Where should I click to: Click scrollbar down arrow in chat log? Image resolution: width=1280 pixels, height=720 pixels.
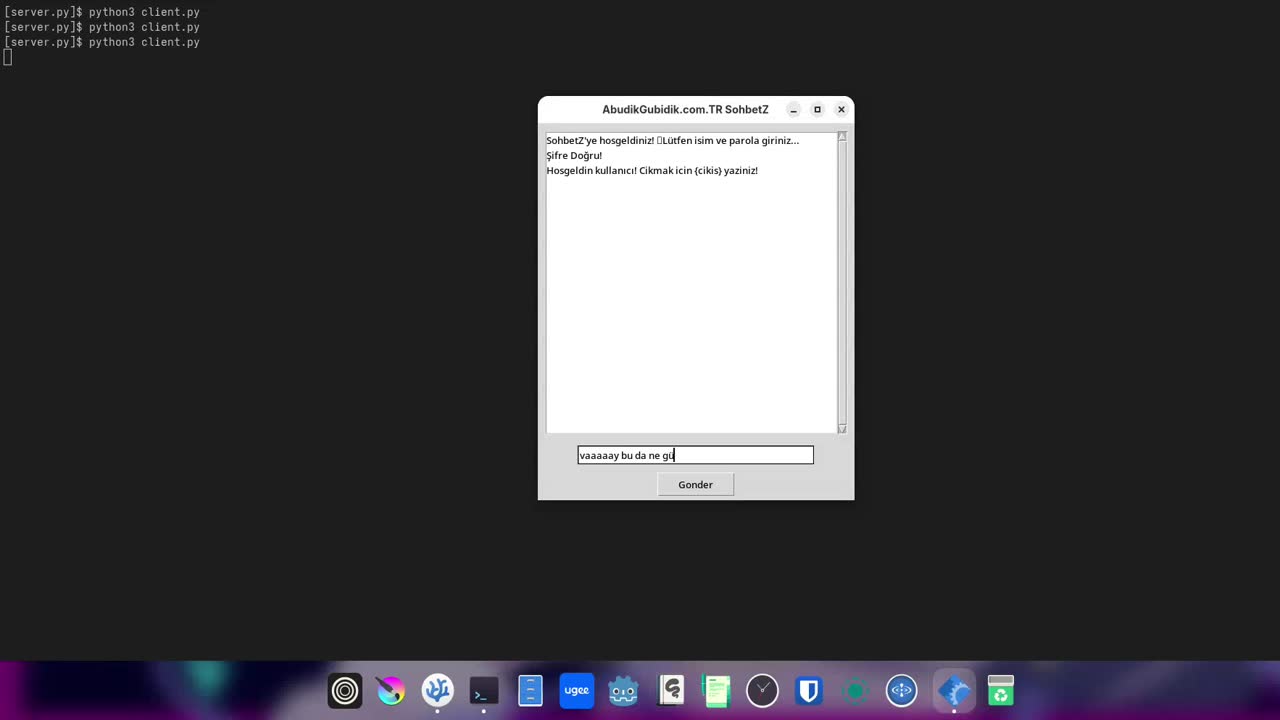click(842, 428)
